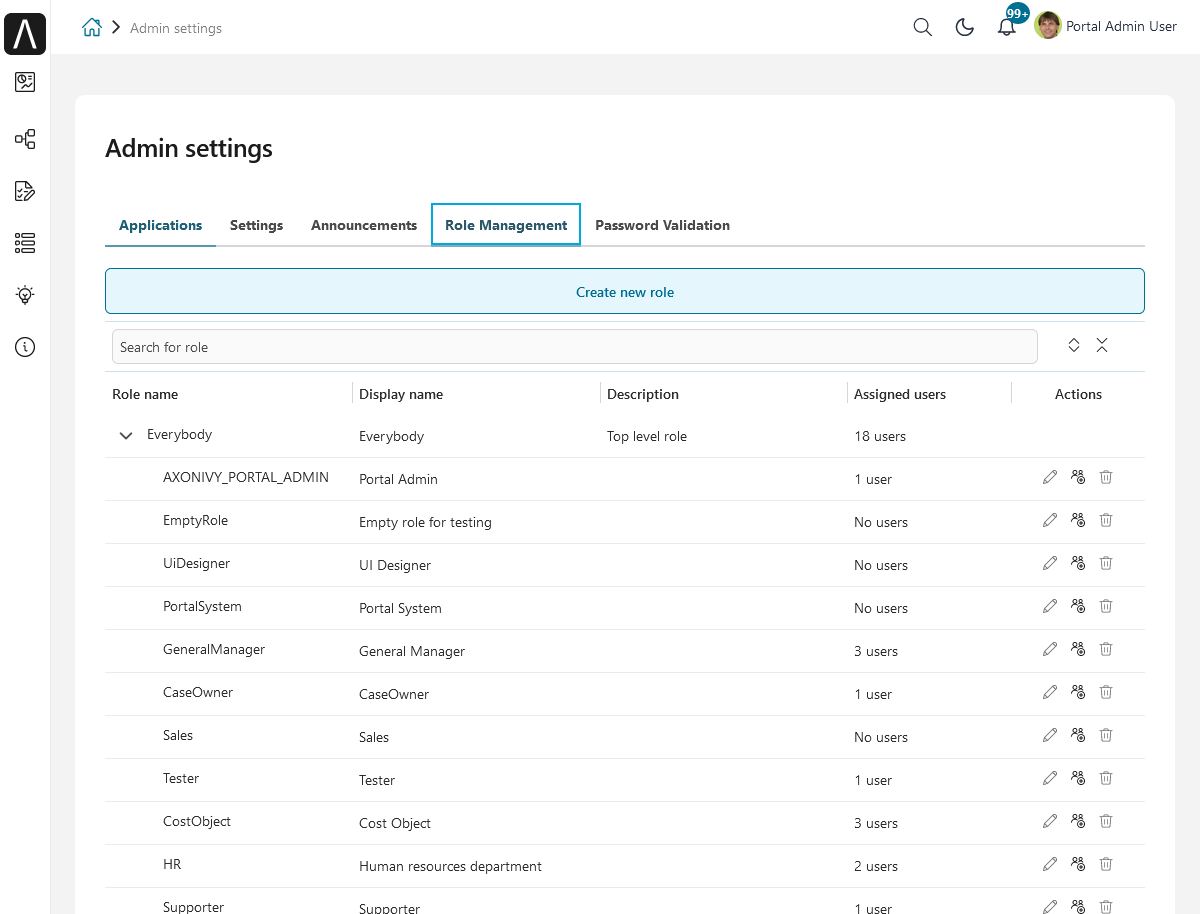Switch to the Settings tab
1200x914 pixels.
pos(256,225)
